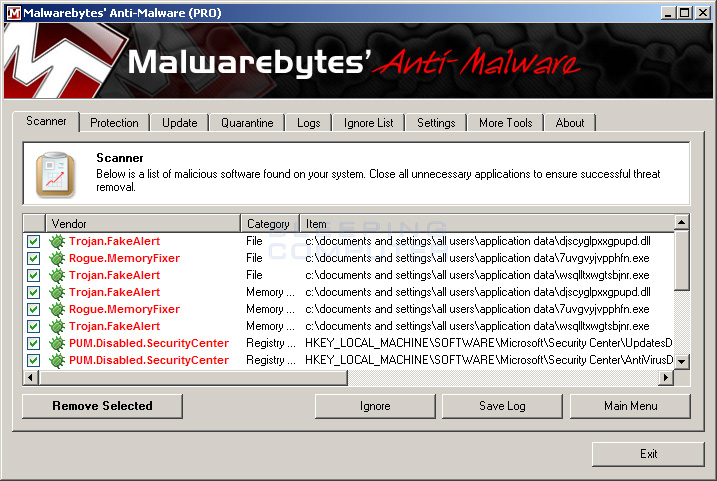
Task: Sort results by the Item column header
Action: (x=487, y=224)
